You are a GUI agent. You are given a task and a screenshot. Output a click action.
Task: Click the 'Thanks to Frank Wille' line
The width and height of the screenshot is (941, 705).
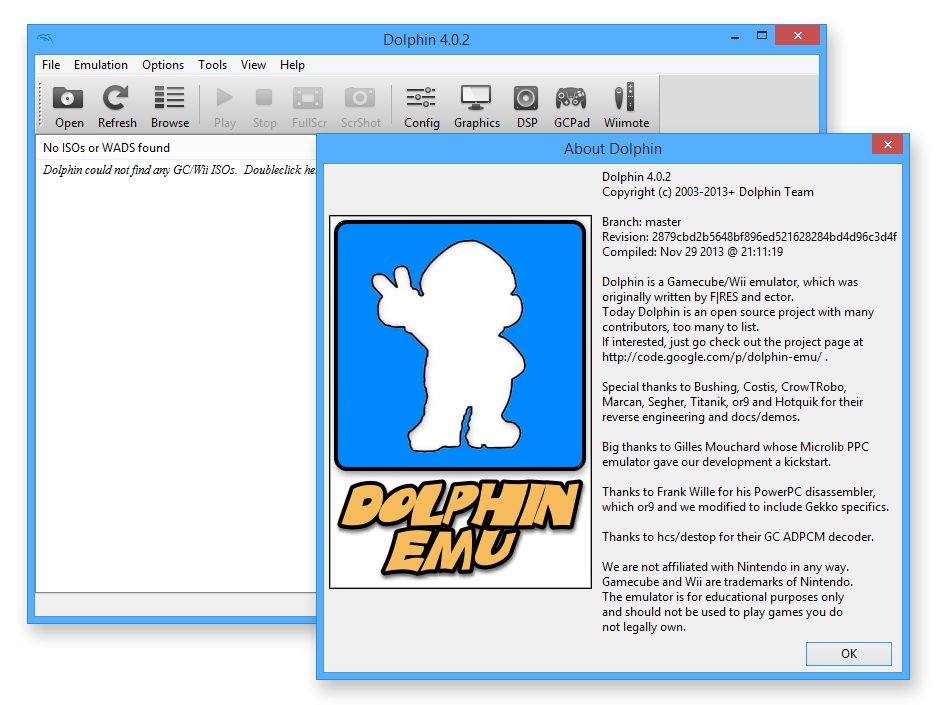coord(739,492)
